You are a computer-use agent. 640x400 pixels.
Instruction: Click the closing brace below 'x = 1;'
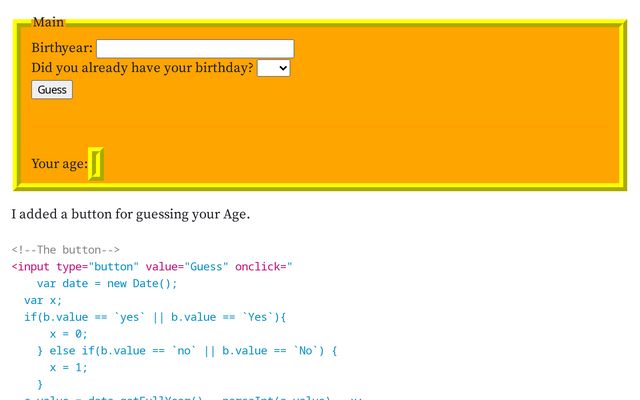[40, 384]
